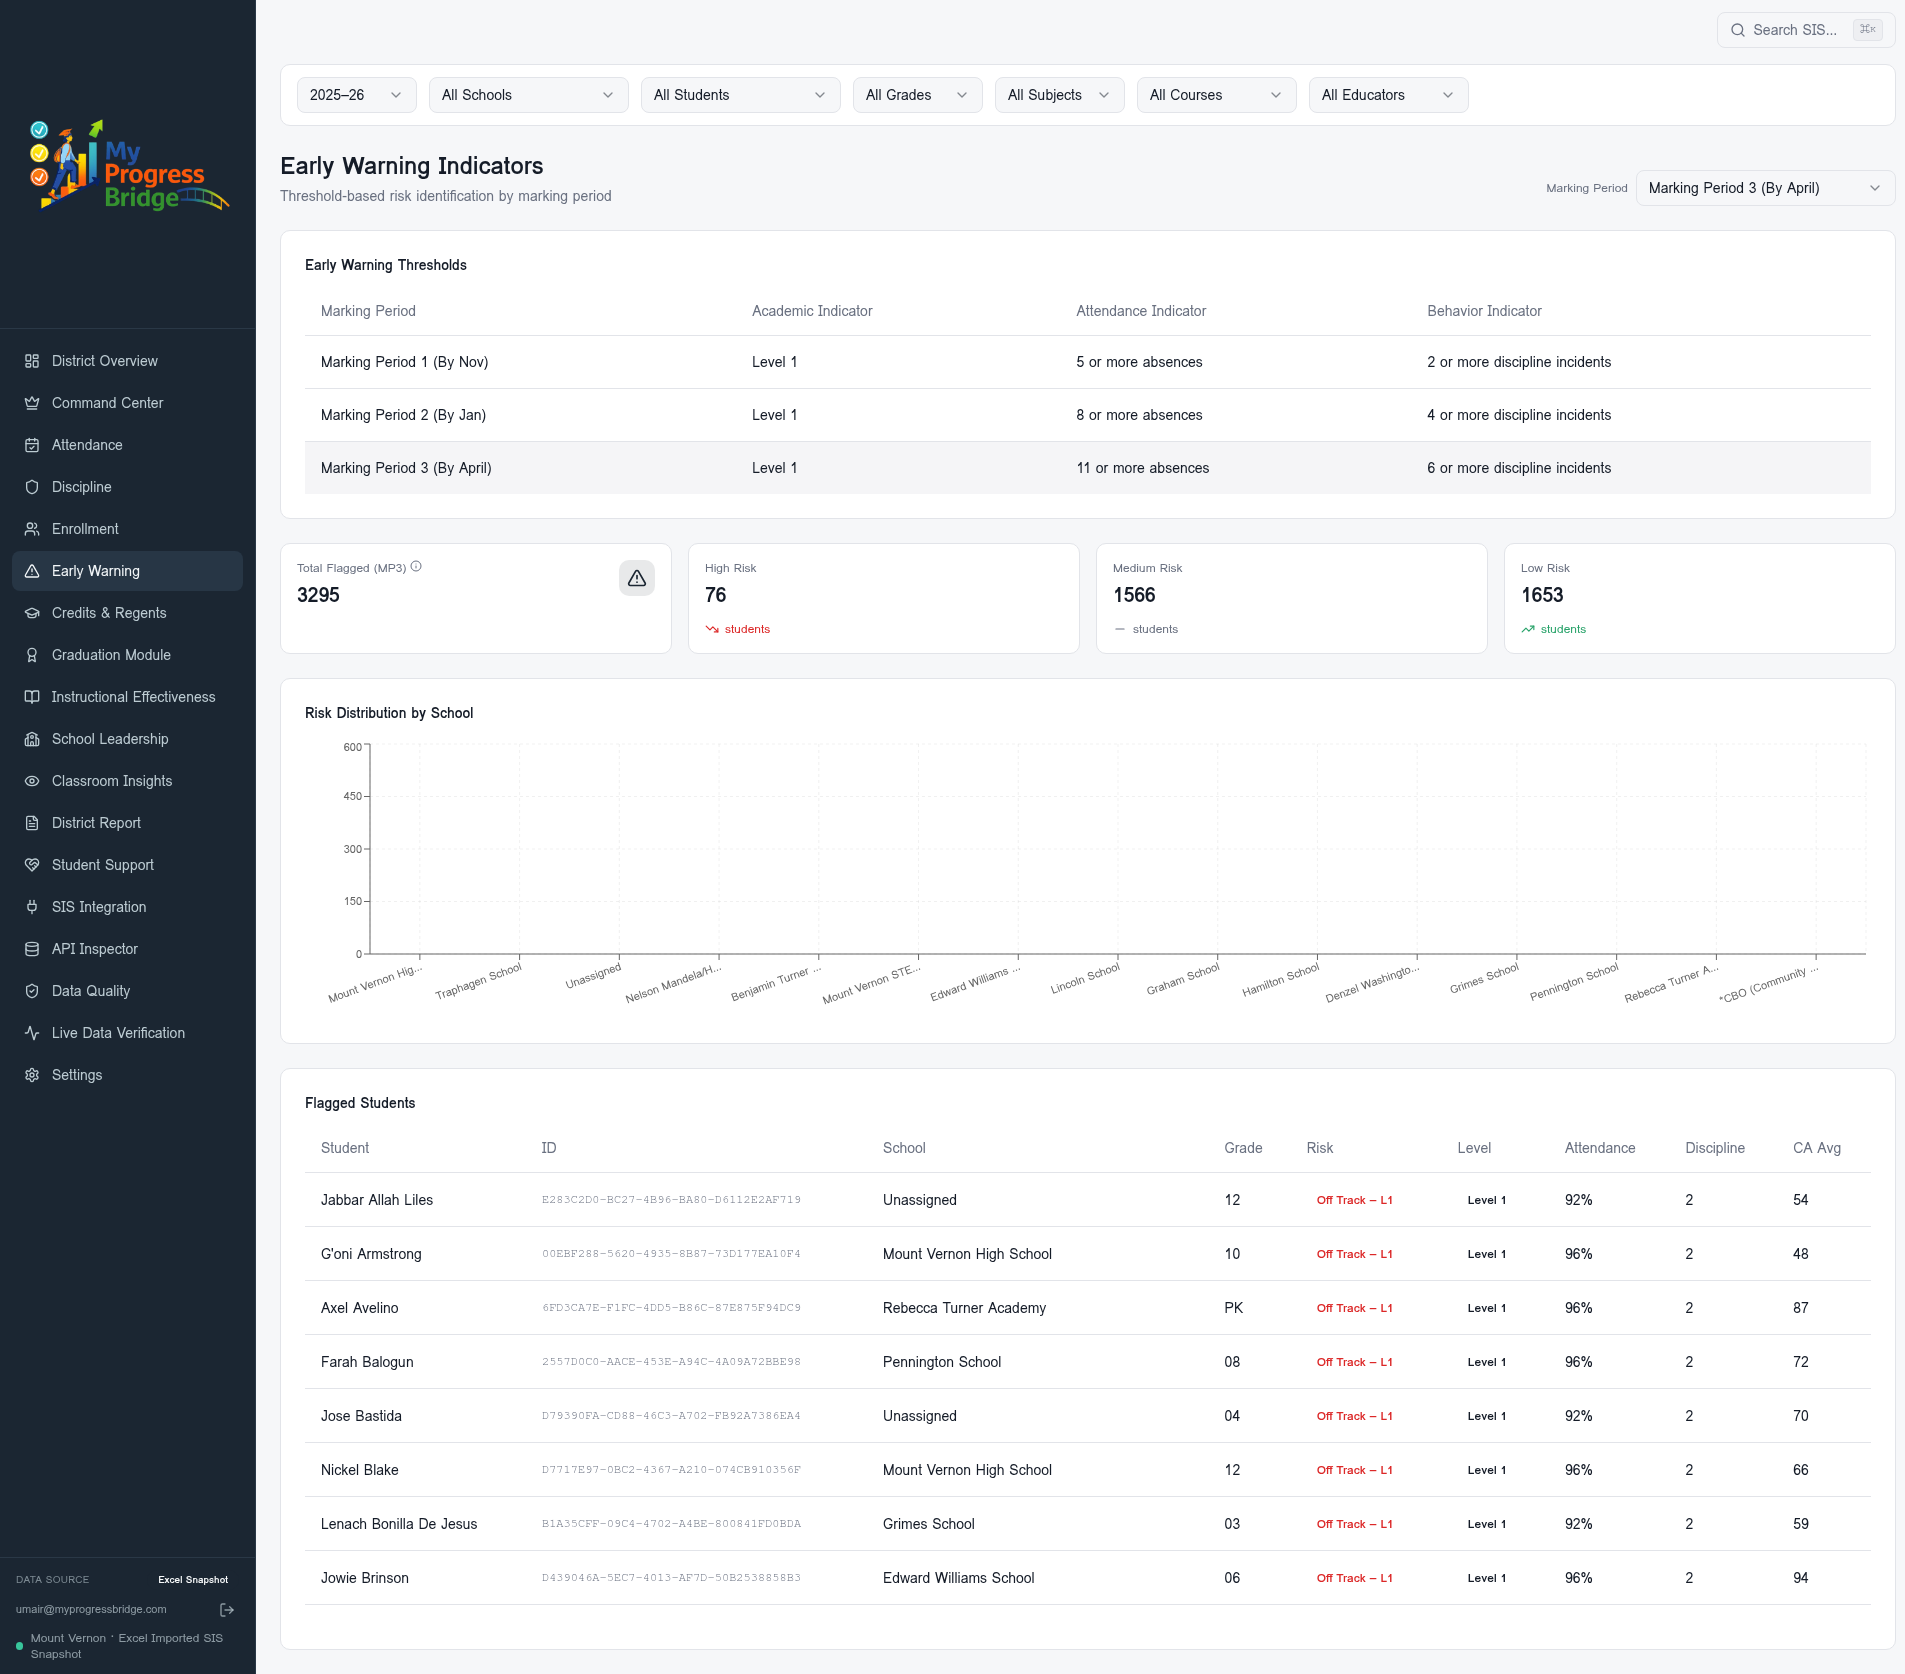1905x1674 pixels.
Task: Click Level 1 badge in Nickel Blake row
Action: (1486, 1470)
